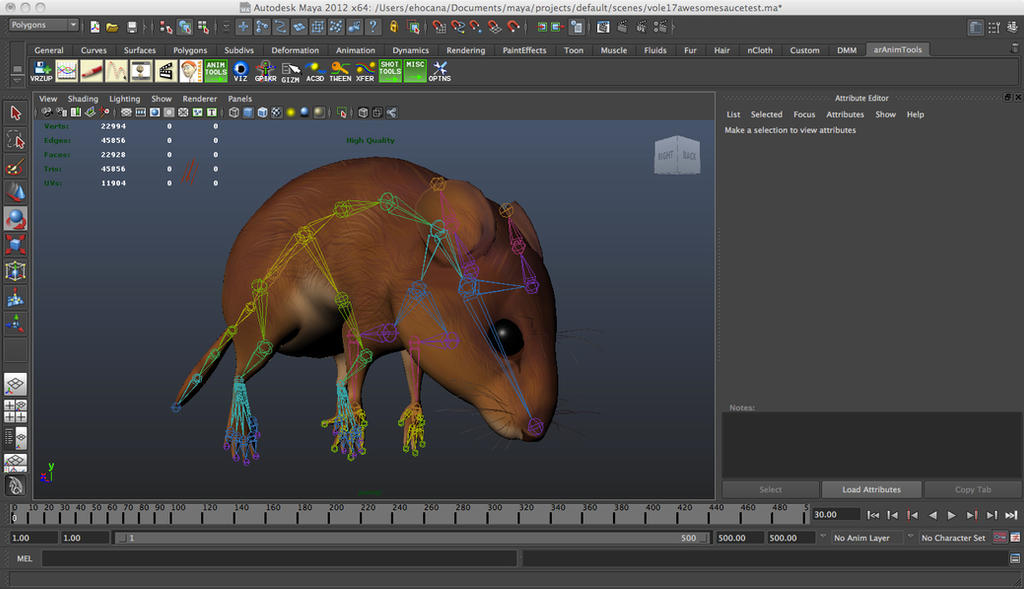The image size is (1024, 589).
Task: Toggle Select by Object Type mode
Action: click(185, 27)
